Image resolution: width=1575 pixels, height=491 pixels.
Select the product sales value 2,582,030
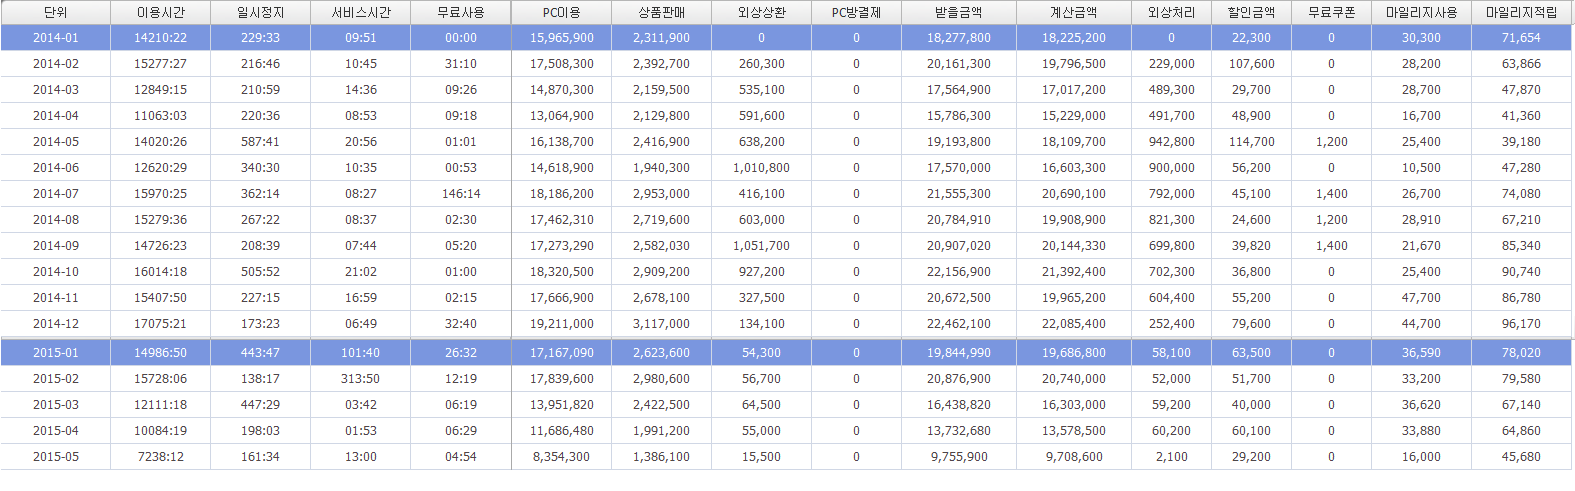coord(662,246)
